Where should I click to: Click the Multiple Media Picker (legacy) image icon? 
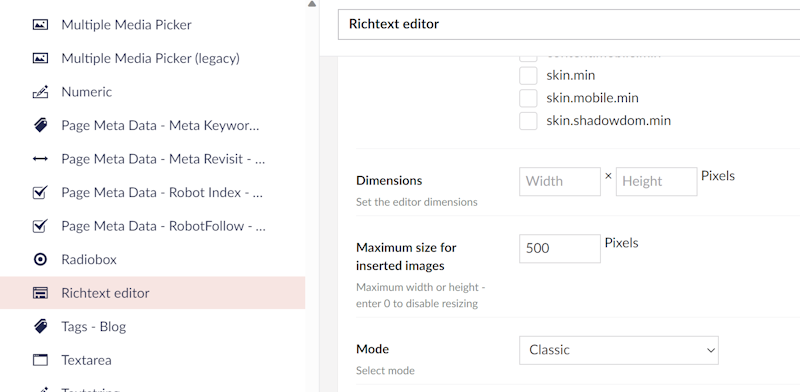point(40,58)
